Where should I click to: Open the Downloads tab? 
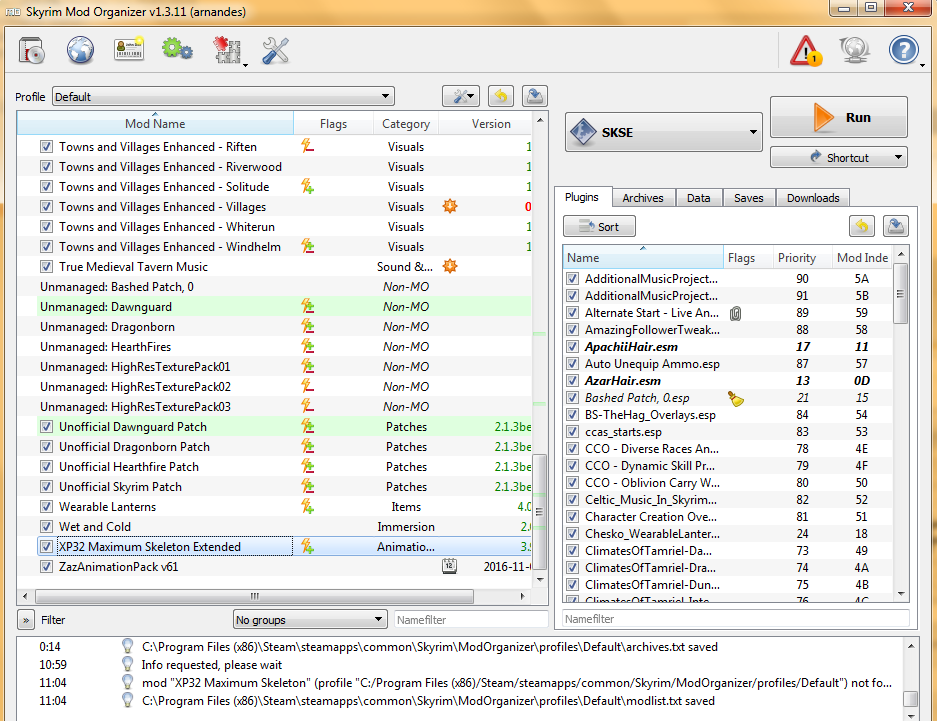pos(813,198)
